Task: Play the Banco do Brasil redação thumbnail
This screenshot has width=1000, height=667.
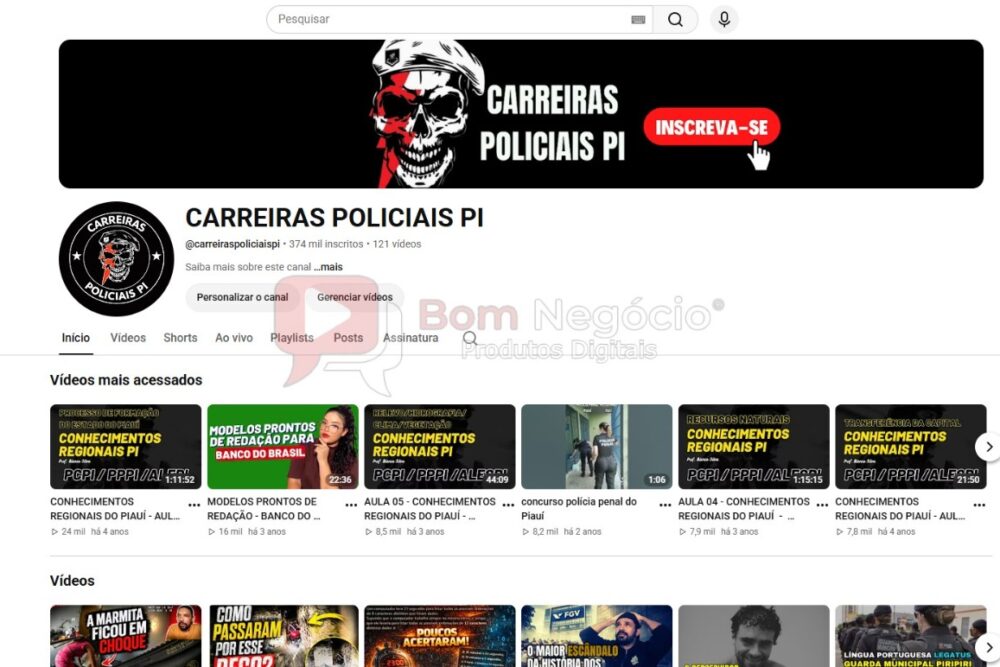Action: point(283,446)
